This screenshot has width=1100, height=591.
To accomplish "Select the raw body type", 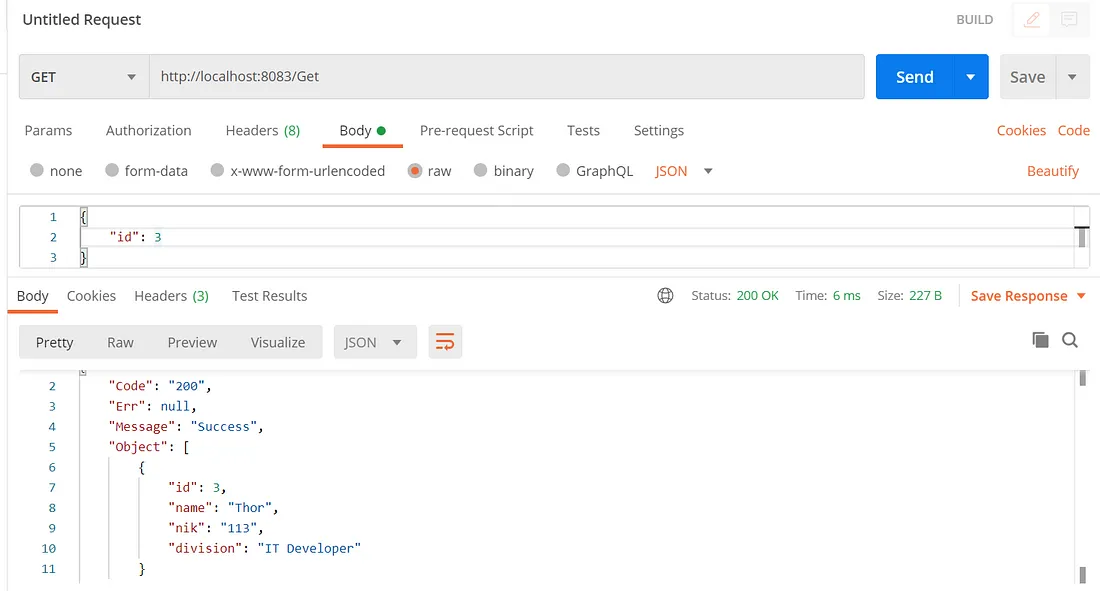I will pos(415,171).
